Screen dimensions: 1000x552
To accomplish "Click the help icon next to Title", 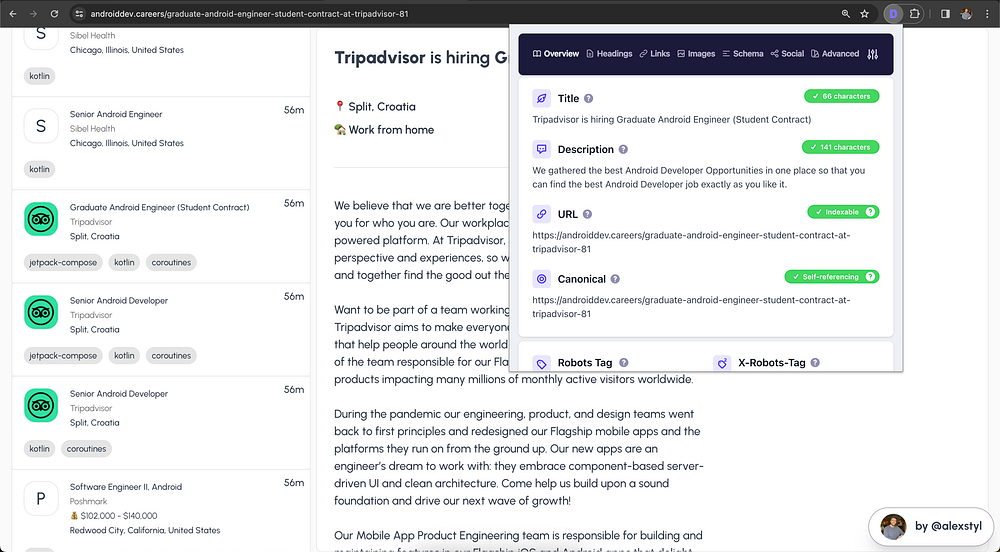I will tap(589, 99).
